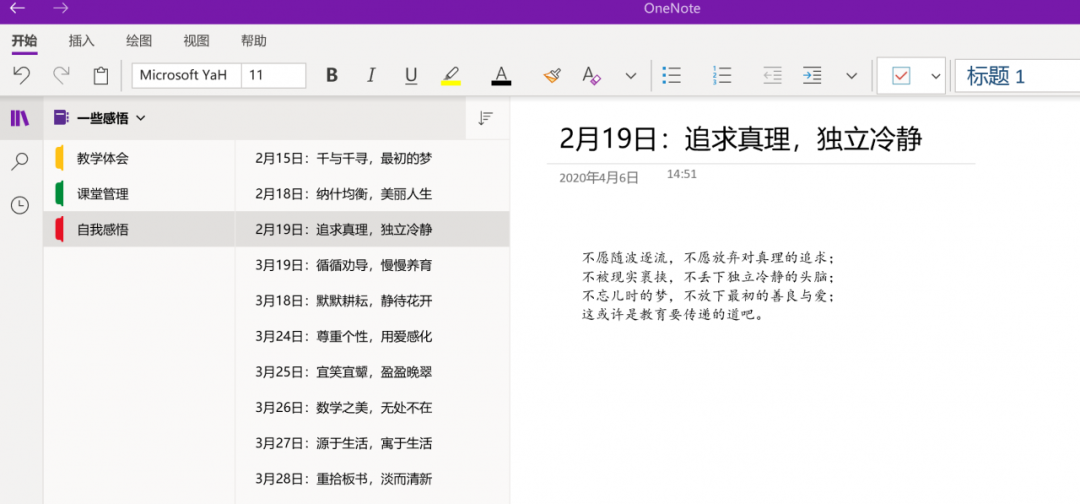Open the 绘图 tab

[138, 41]
